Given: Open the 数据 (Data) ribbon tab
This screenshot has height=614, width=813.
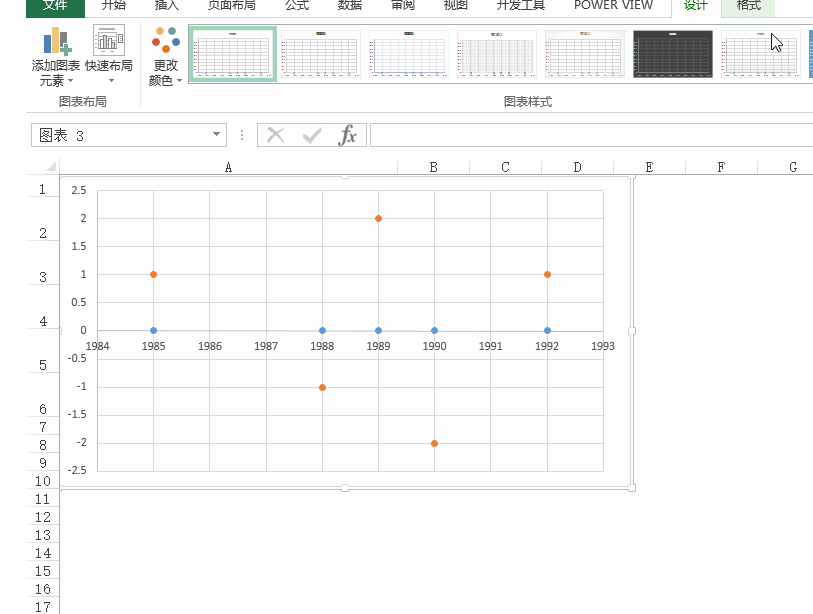Looking at the screenshot, I should (x=350, y=6).
